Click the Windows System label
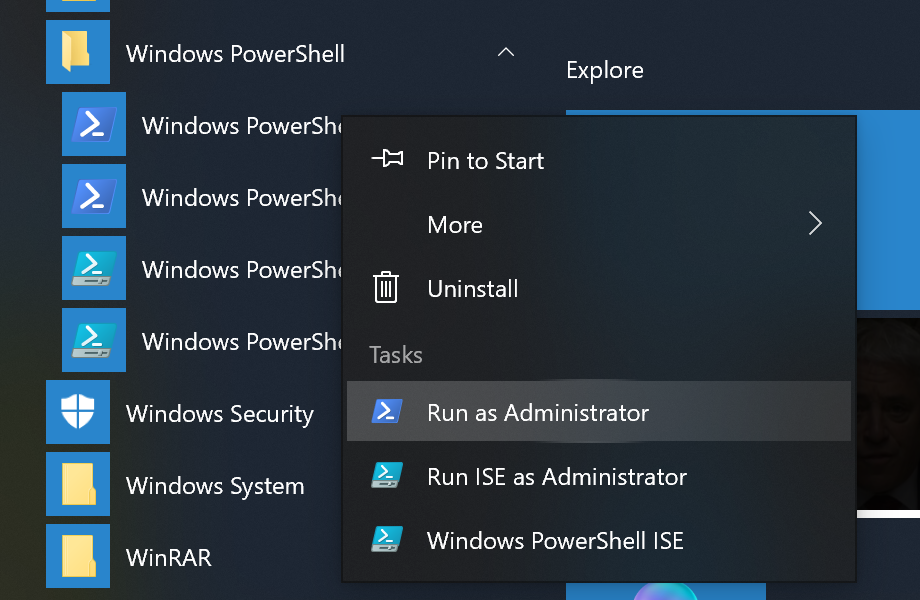 coord(215,486)
